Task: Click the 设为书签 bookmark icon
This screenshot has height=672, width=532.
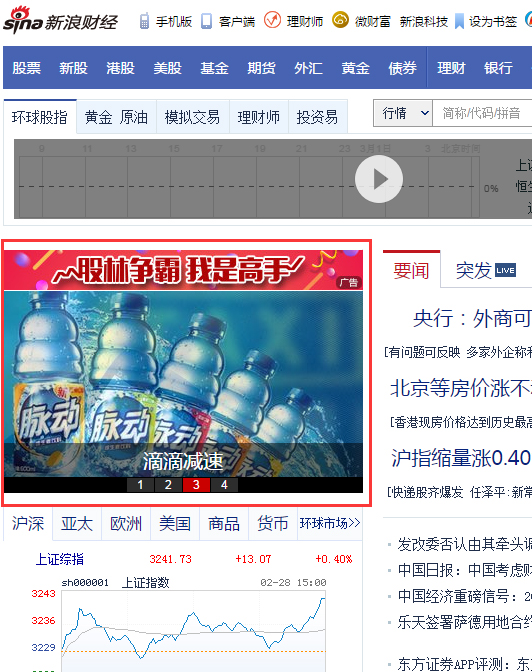Action: click(x=459, y=21)
